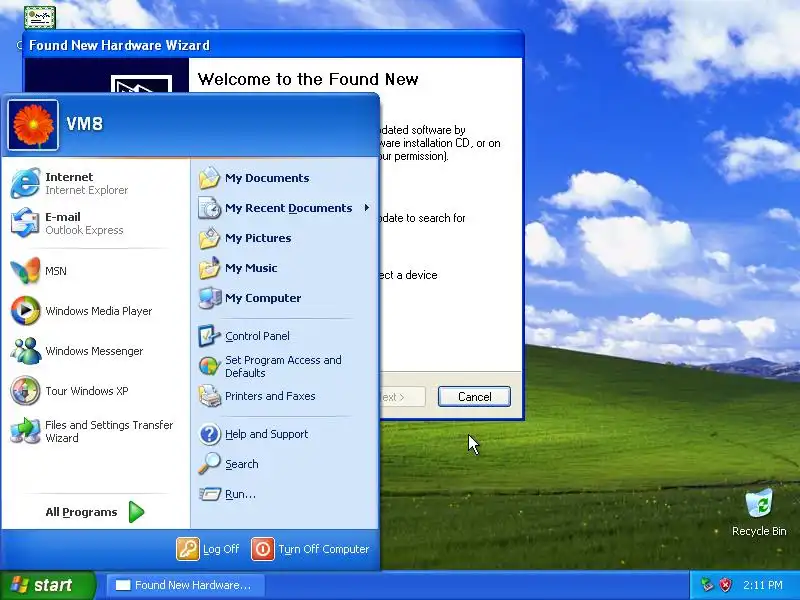Click My Recent Documents icon

coord(209,208)
